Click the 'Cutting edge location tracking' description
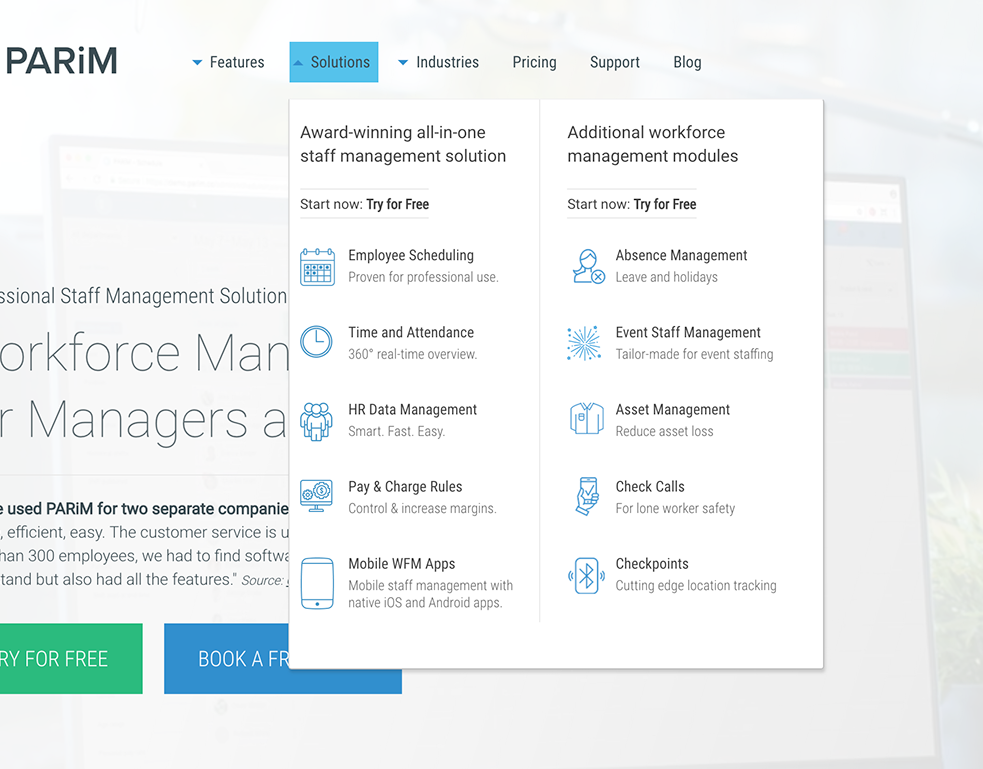Screen dimensions: 983x769 [x=696, y=585]
